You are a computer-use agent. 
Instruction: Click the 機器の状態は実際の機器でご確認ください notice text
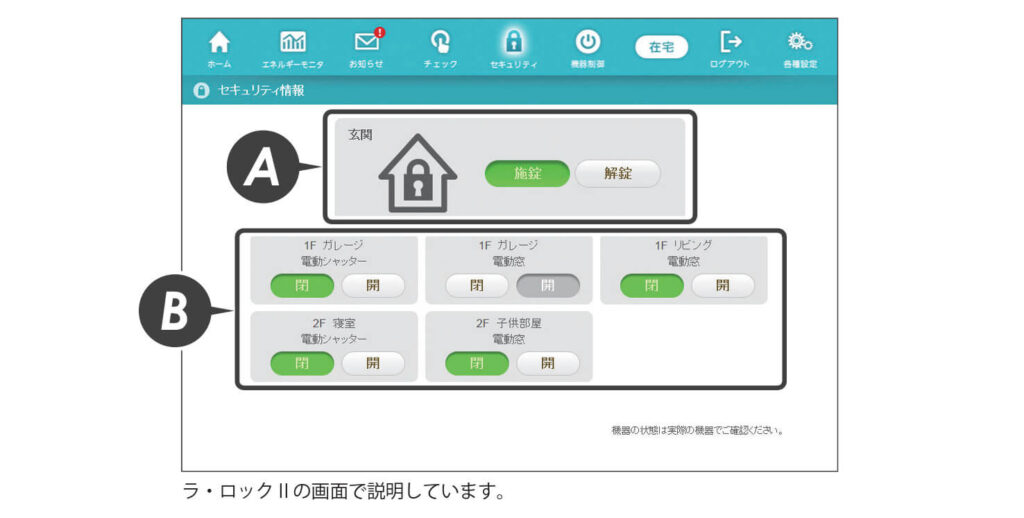point(697,430)
